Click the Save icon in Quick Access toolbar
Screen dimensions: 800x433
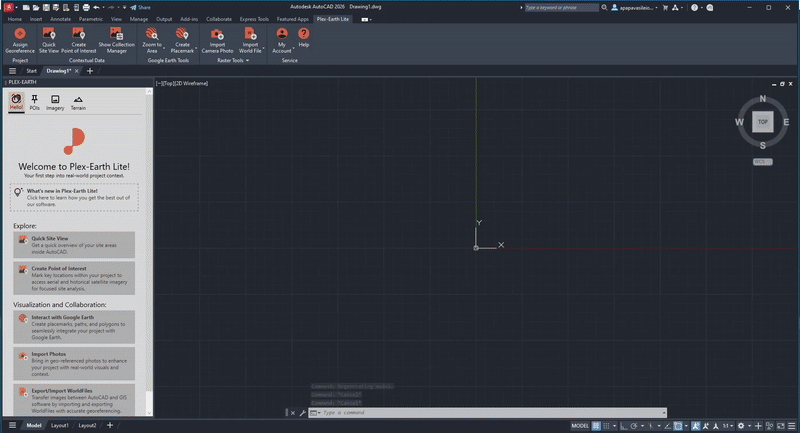(46, 8)
